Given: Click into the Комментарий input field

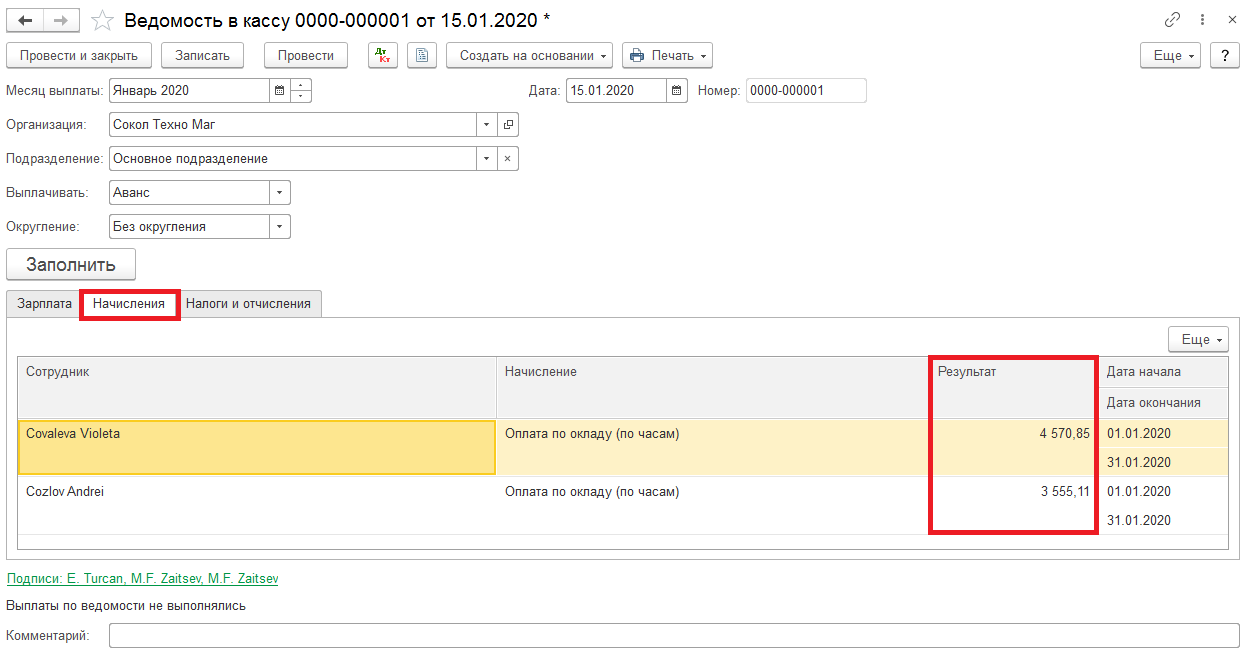Looking at the screenshot, I should [668, 636].
